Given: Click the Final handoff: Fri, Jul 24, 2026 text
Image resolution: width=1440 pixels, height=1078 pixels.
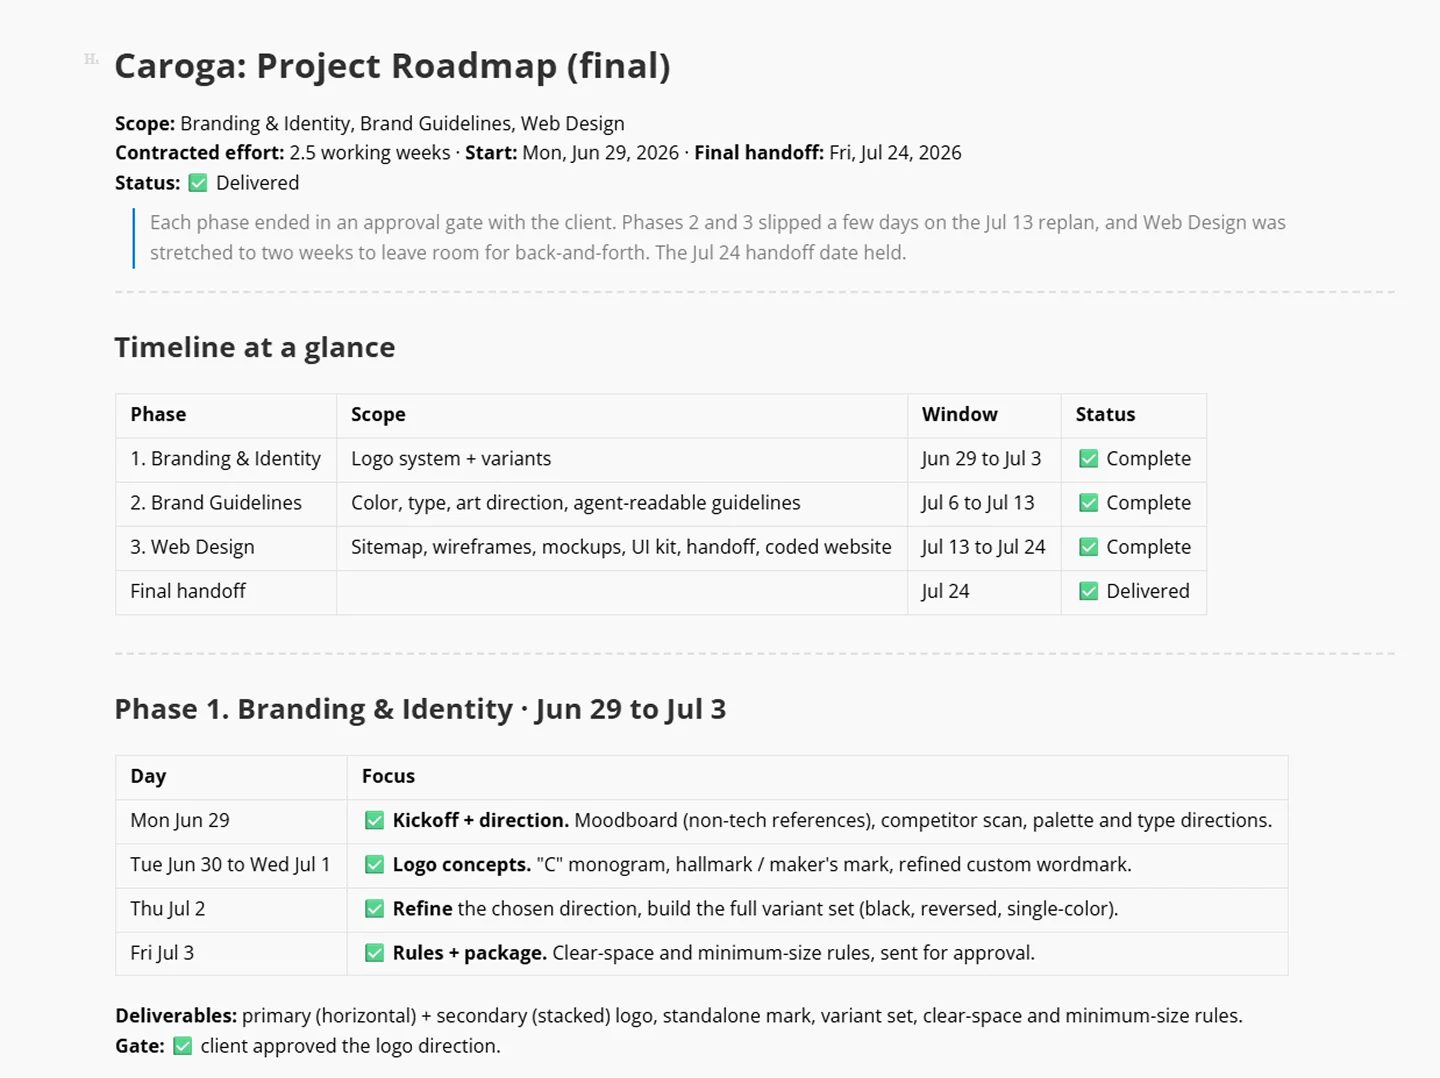Looking at the screenshot, I should 828,153.
